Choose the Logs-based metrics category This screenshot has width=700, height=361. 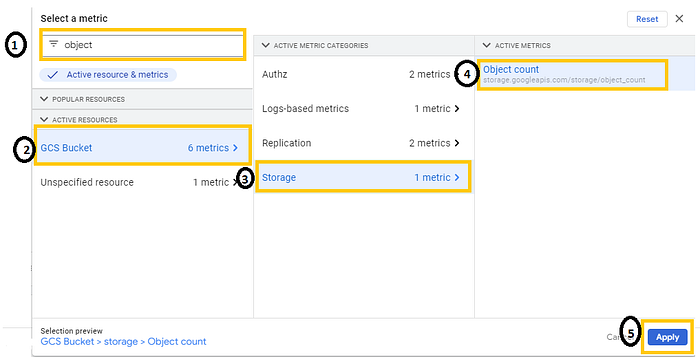point(364,109)
